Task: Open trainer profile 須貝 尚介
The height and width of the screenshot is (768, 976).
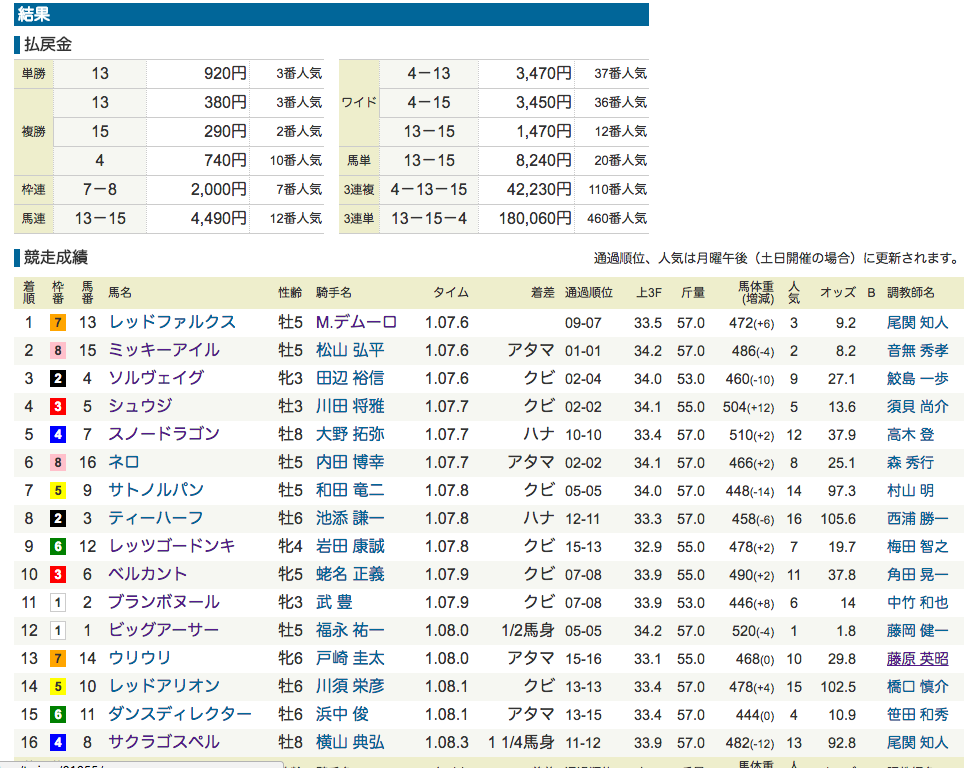Action: click(917, 407)
